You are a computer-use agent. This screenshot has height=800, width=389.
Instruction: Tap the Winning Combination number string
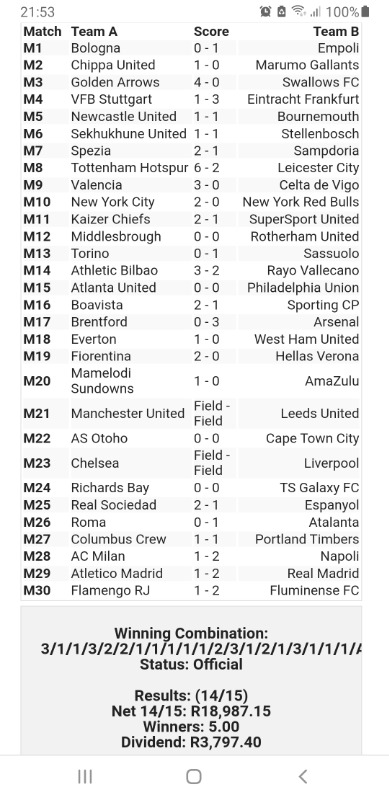point(201,649)
